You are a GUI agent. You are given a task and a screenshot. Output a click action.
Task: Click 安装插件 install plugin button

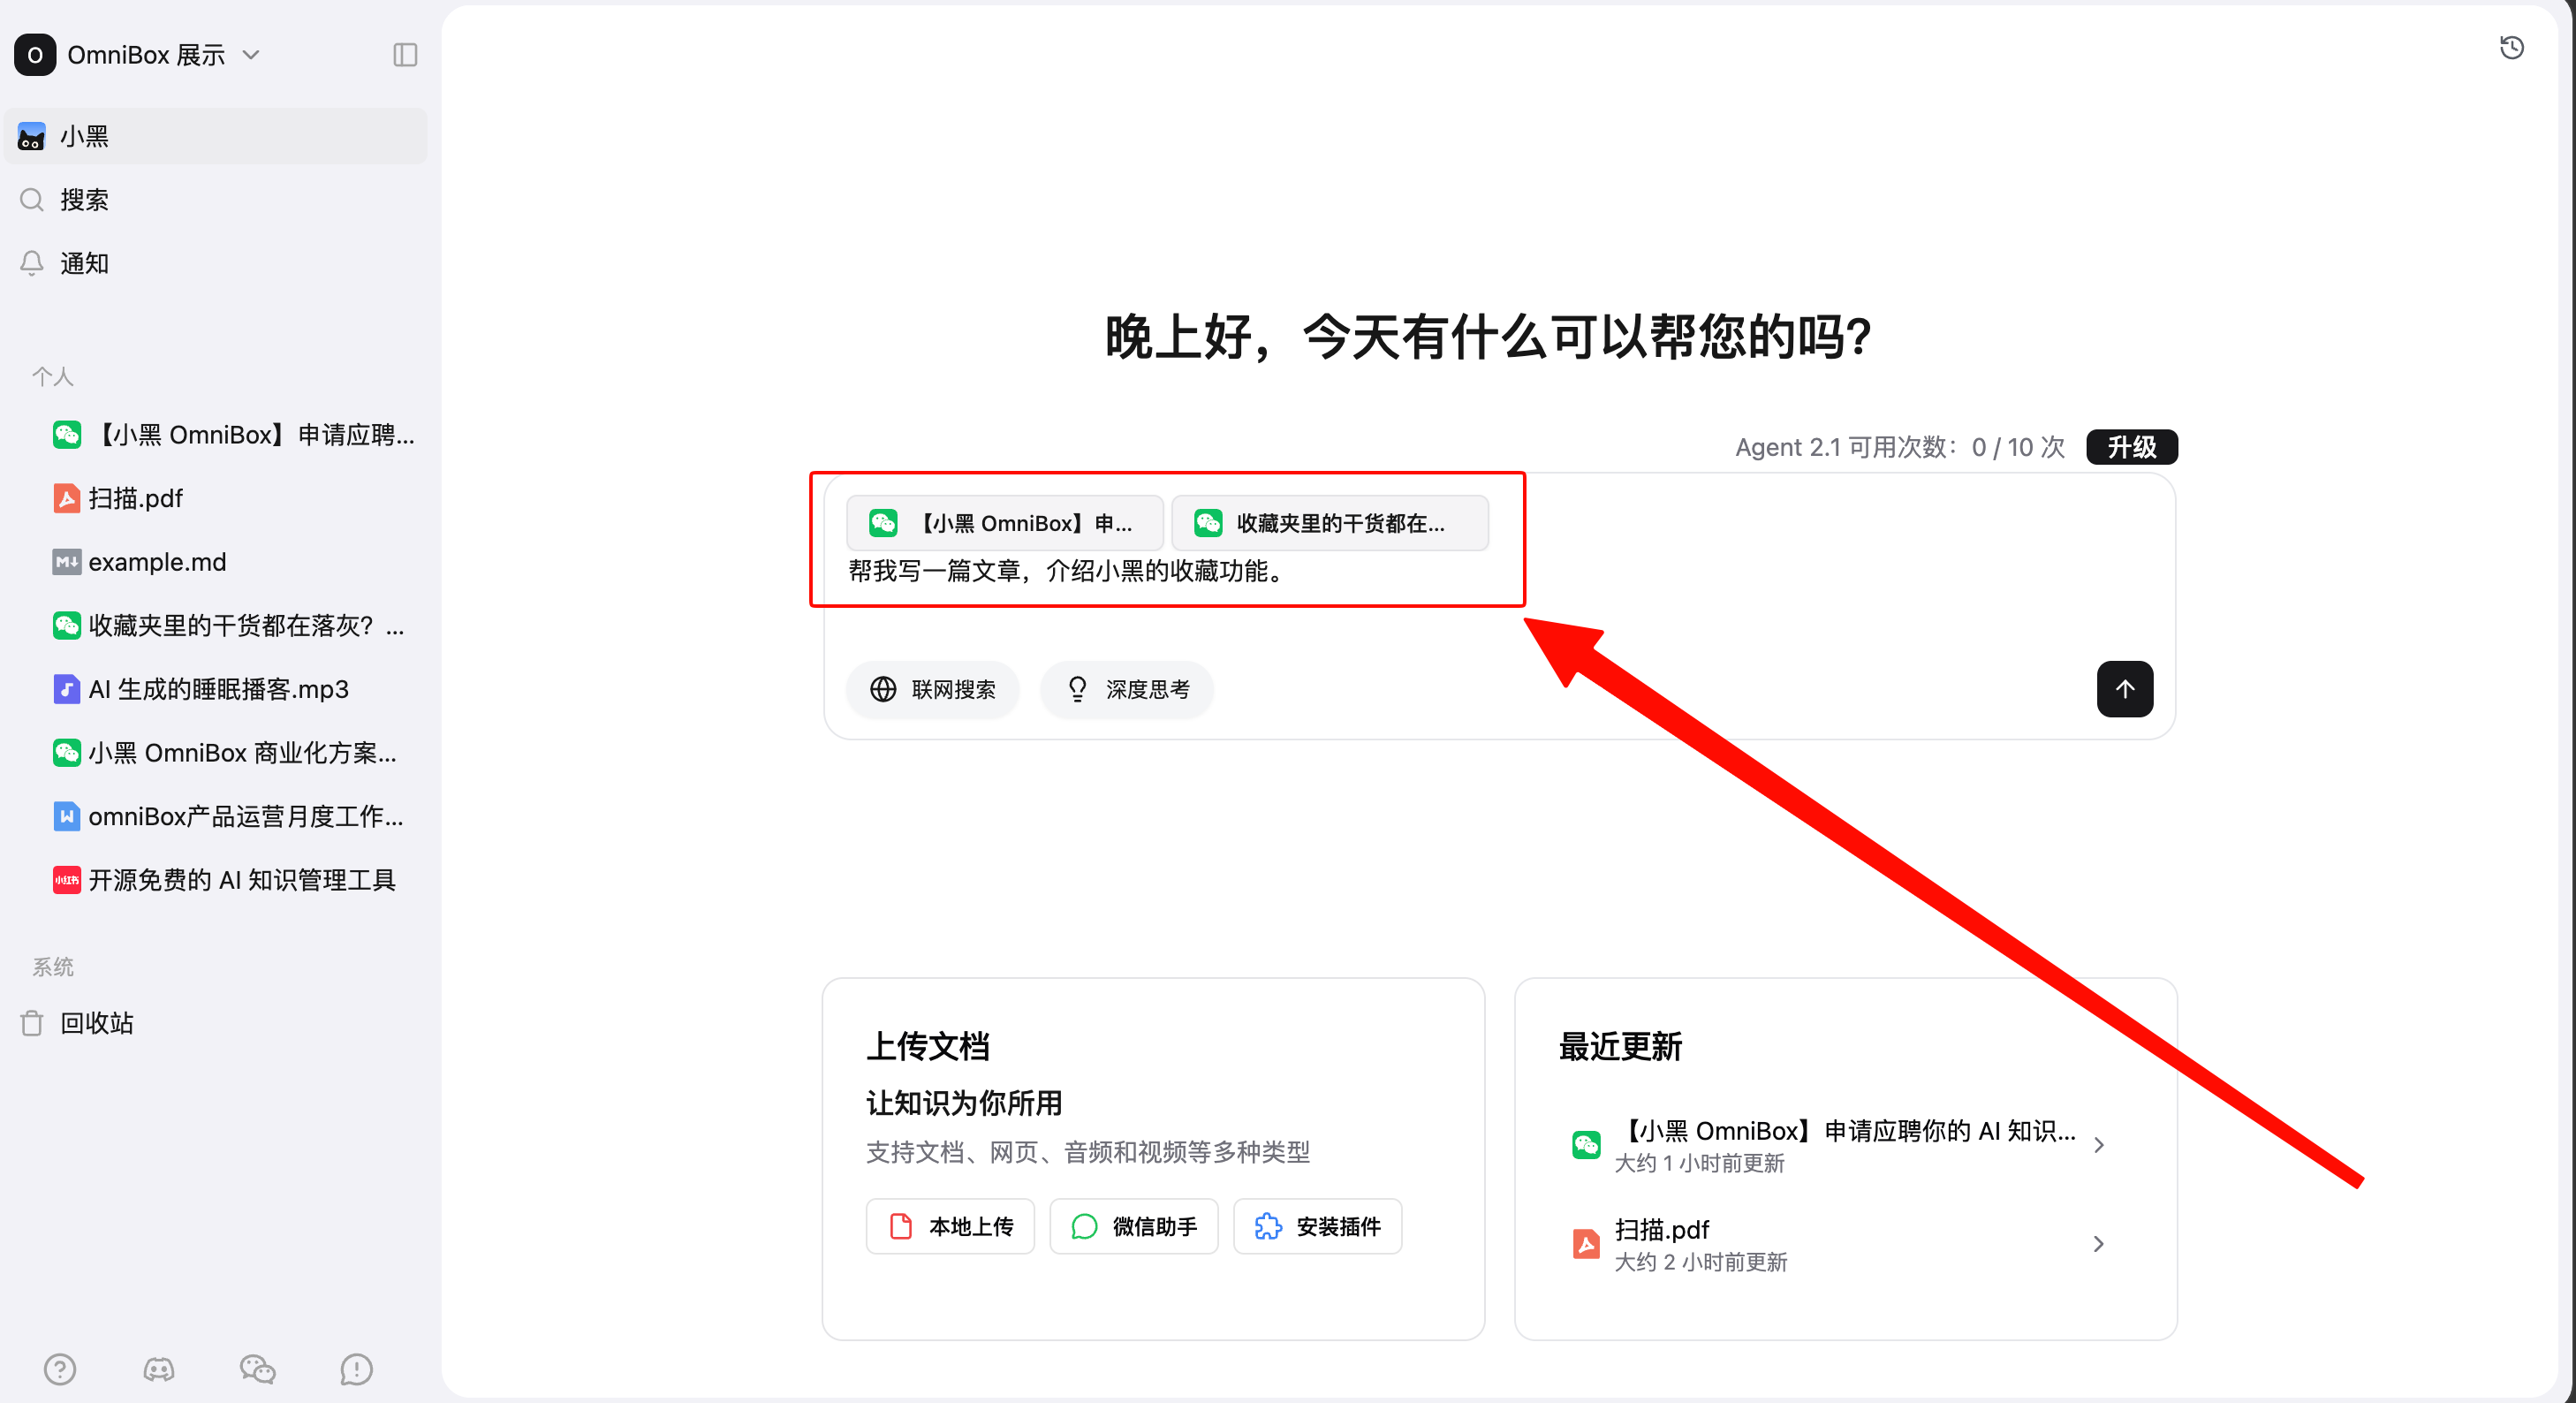1317,1226
